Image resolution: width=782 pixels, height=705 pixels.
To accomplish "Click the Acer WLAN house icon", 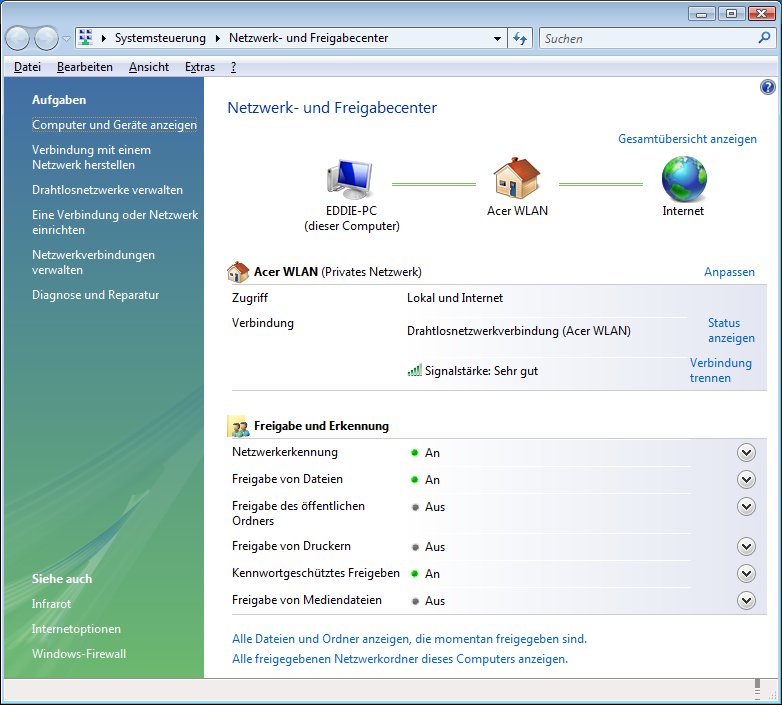I will click(516, 180).
